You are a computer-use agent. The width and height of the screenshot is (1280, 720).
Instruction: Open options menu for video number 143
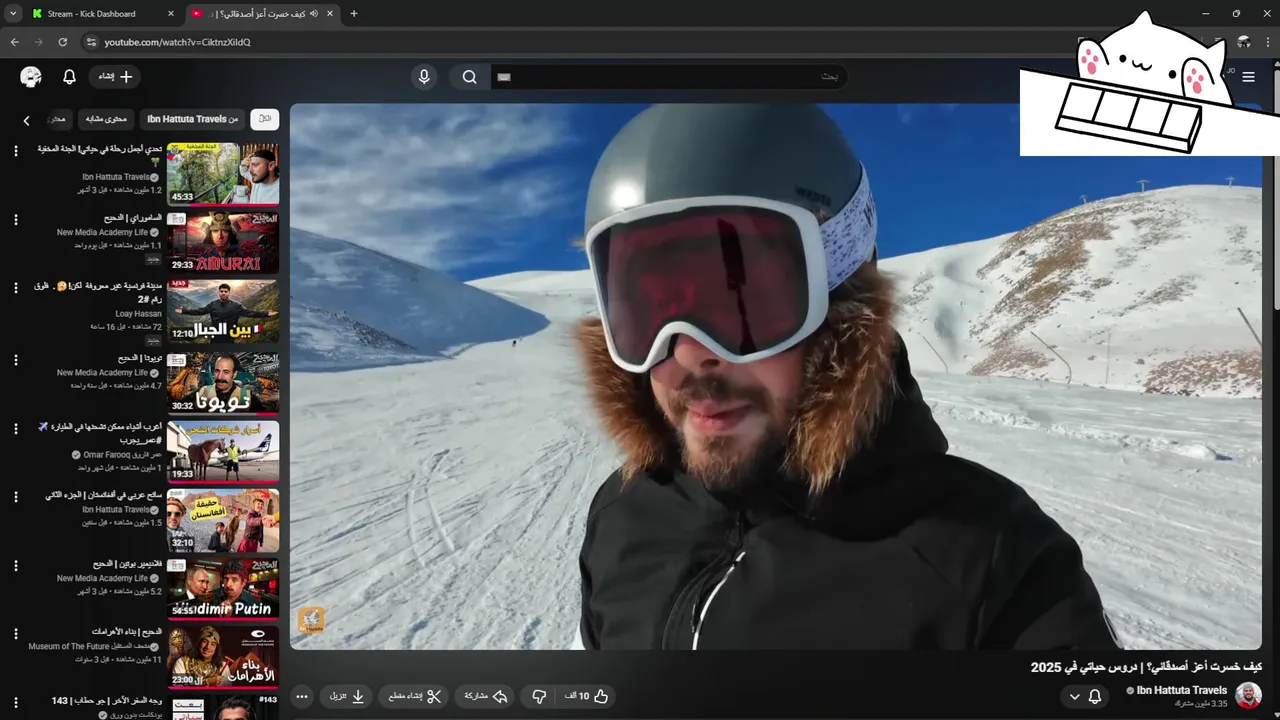click(x=15, y=702)
